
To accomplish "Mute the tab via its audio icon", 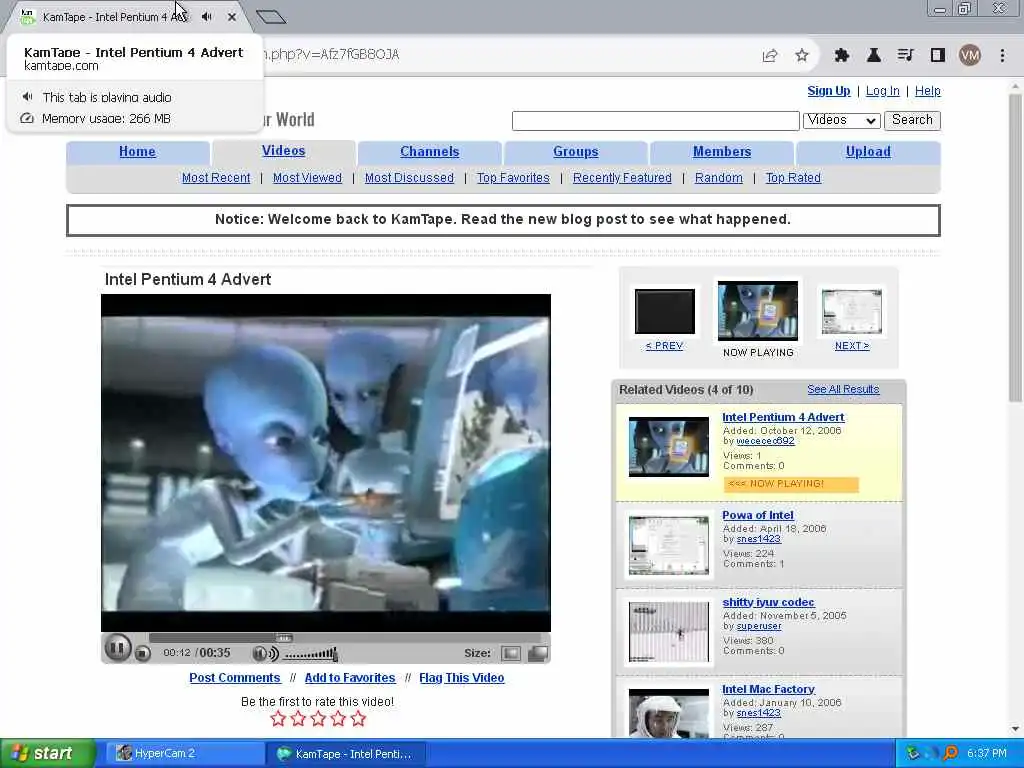I will pyautogui.click(x=207, y=17).
